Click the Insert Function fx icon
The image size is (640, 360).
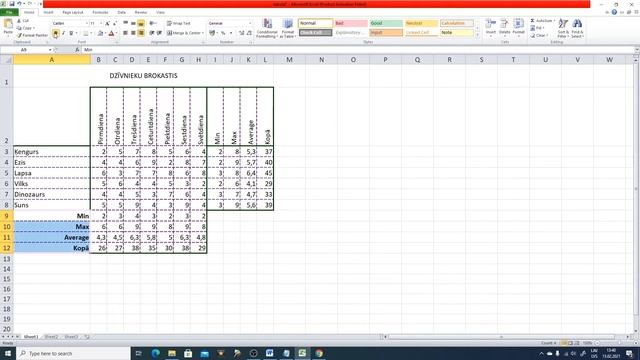tap(77, 50)
